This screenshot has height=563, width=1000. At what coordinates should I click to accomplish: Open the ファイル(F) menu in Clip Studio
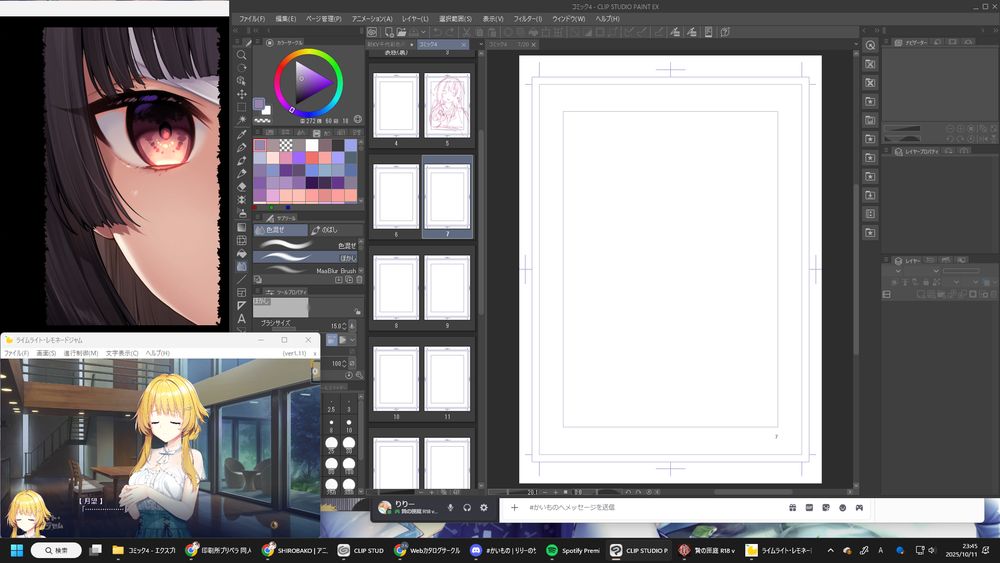(251, 19)
